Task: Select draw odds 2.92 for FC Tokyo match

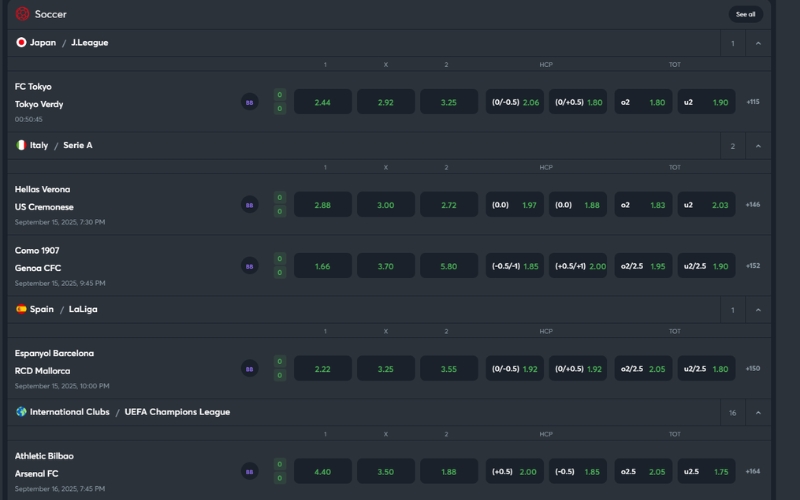Action: click(386, 102)
